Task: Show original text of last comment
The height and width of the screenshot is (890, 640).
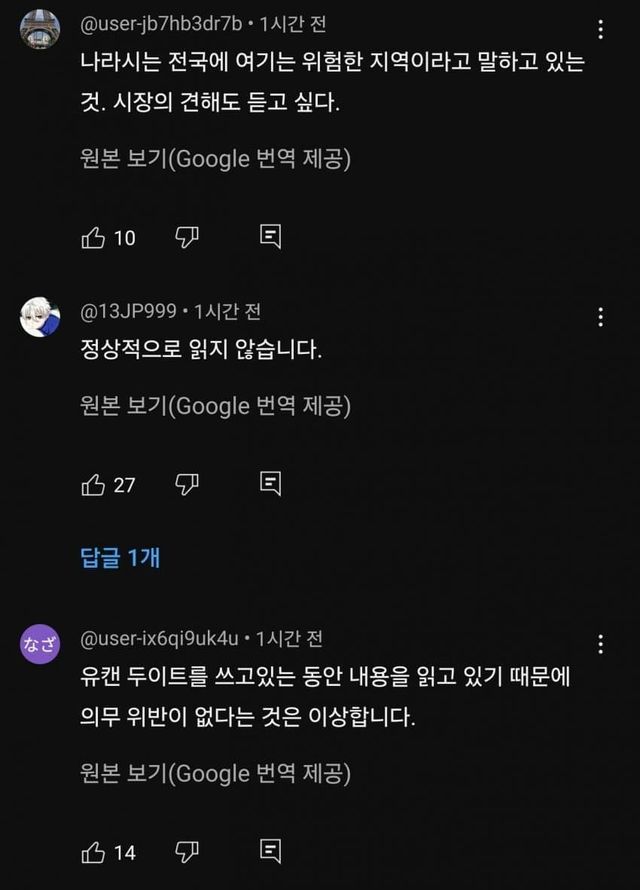Action: point(215,773)
